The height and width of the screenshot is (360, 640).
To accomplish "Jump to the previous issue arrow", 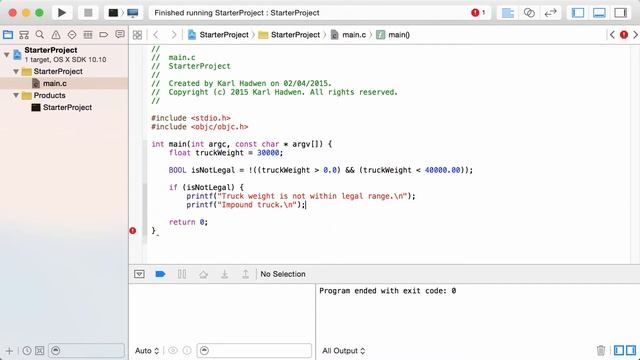I will (612, 35).
